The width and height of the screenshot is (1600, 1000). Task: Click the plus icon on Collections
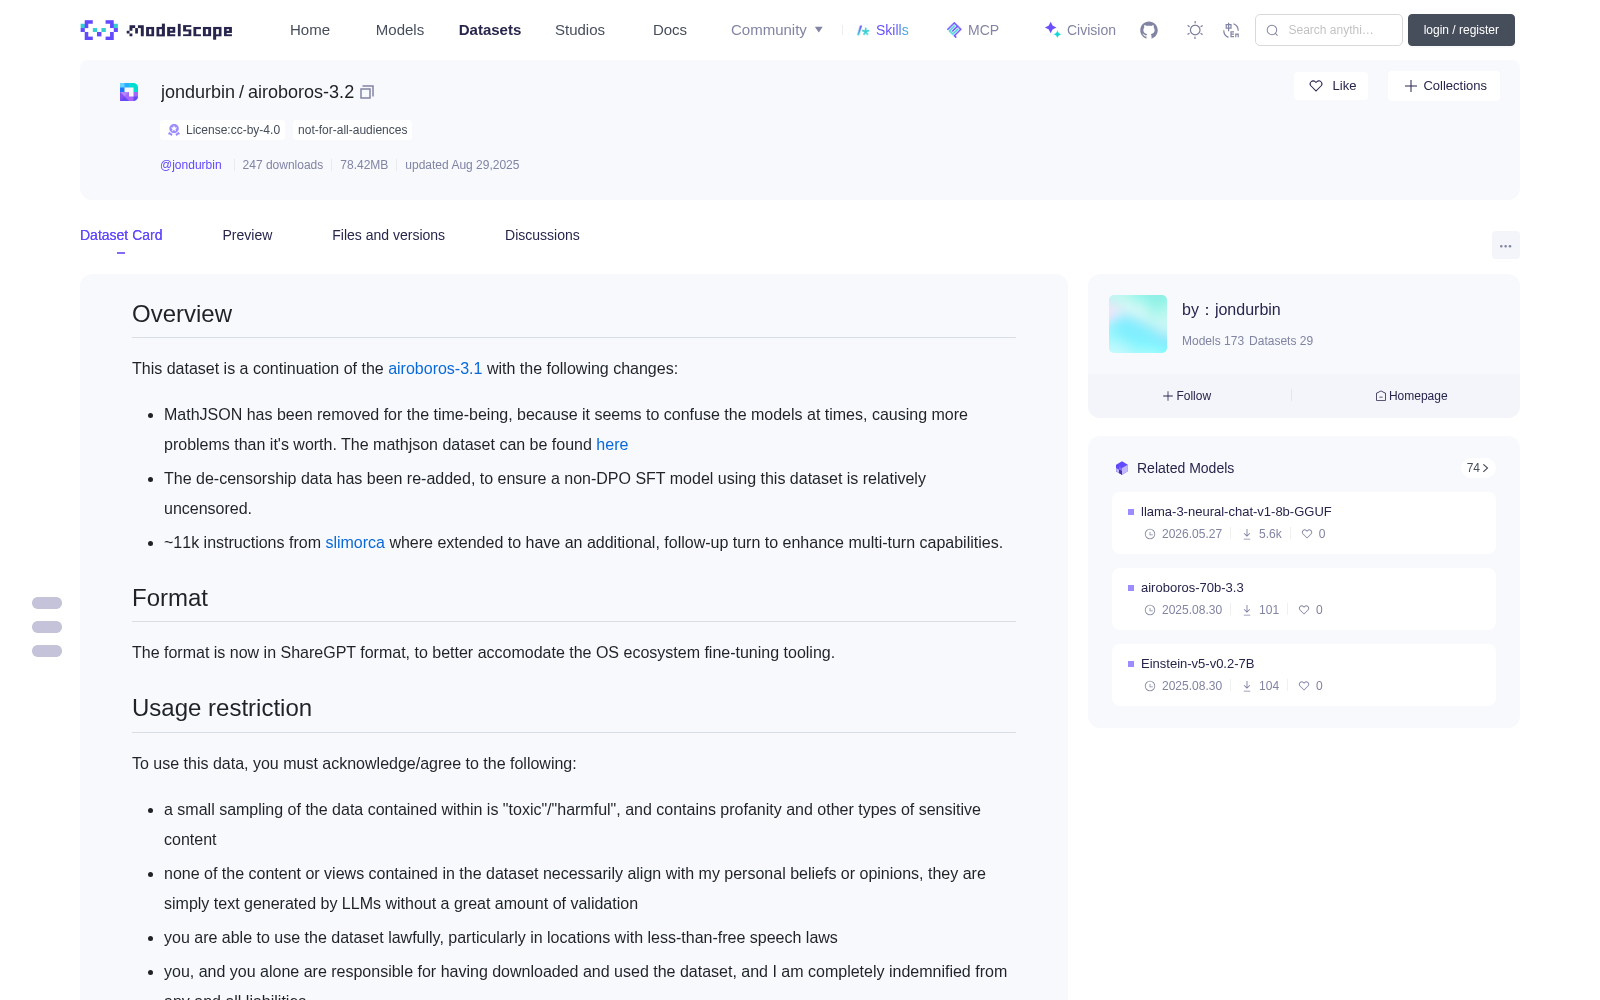tap(1410, 86)
